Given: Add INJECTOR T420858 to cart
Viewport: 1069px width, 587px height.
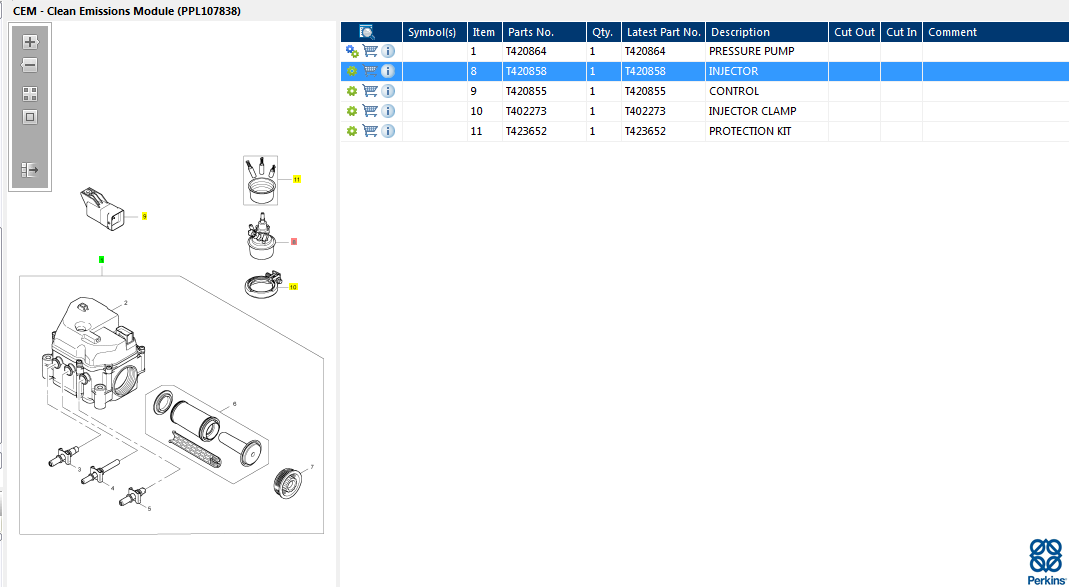Looking at the screenshot, I should pos(370,71).
